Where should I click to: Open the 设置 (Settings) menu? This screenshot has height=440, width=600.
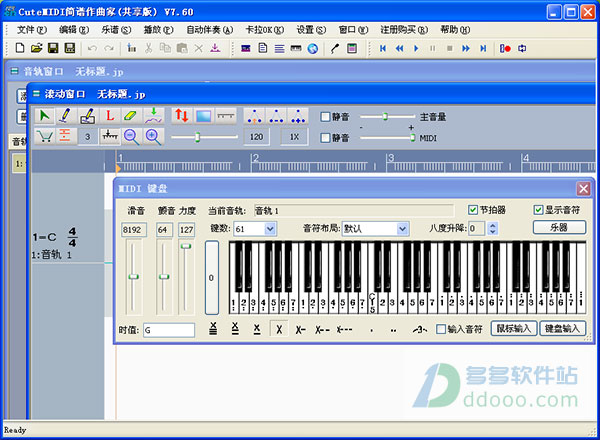click(311, 29)
